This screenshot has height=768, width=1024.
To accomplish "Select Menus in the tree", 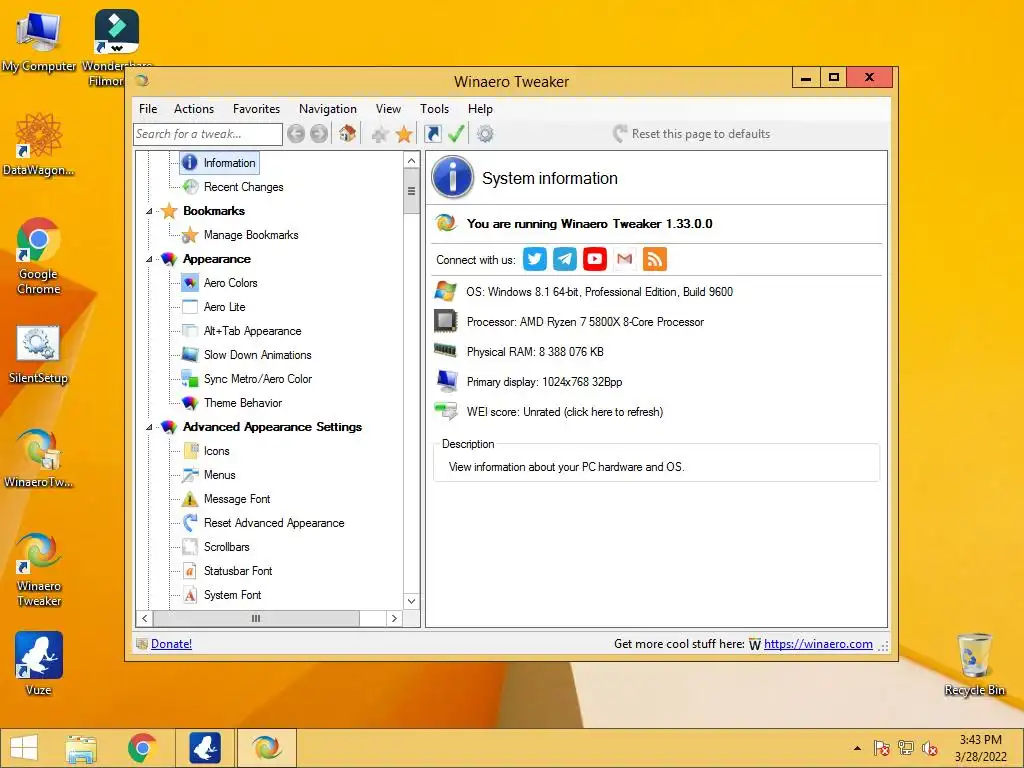I will point(219,475).
